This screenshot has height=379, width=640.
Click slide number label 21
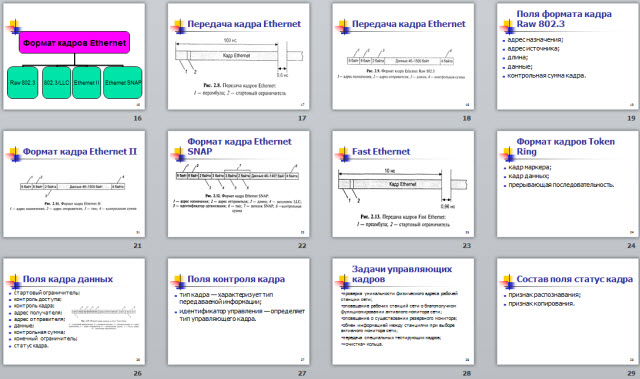click(138, 246)
